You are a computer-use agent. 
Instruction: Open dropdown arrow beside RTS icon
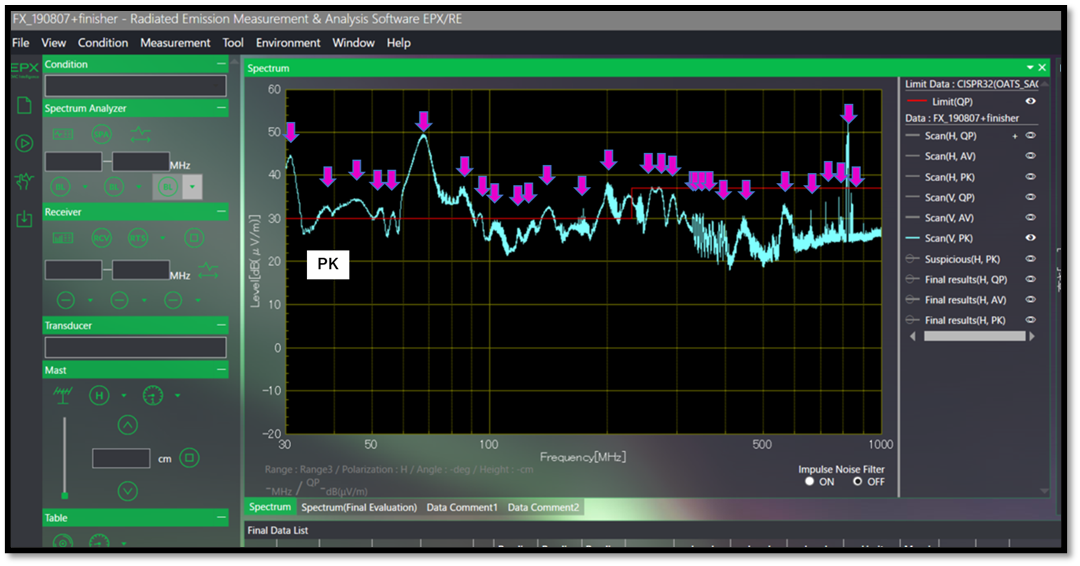pos(163,238)
